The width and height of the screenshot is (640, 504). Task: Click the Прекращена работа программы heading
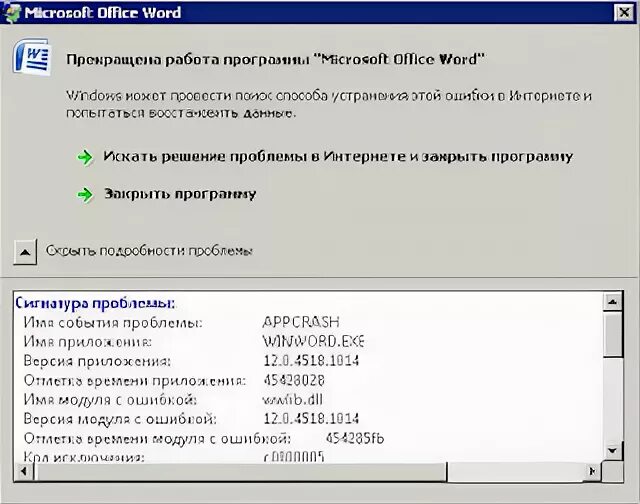point(275,60)
